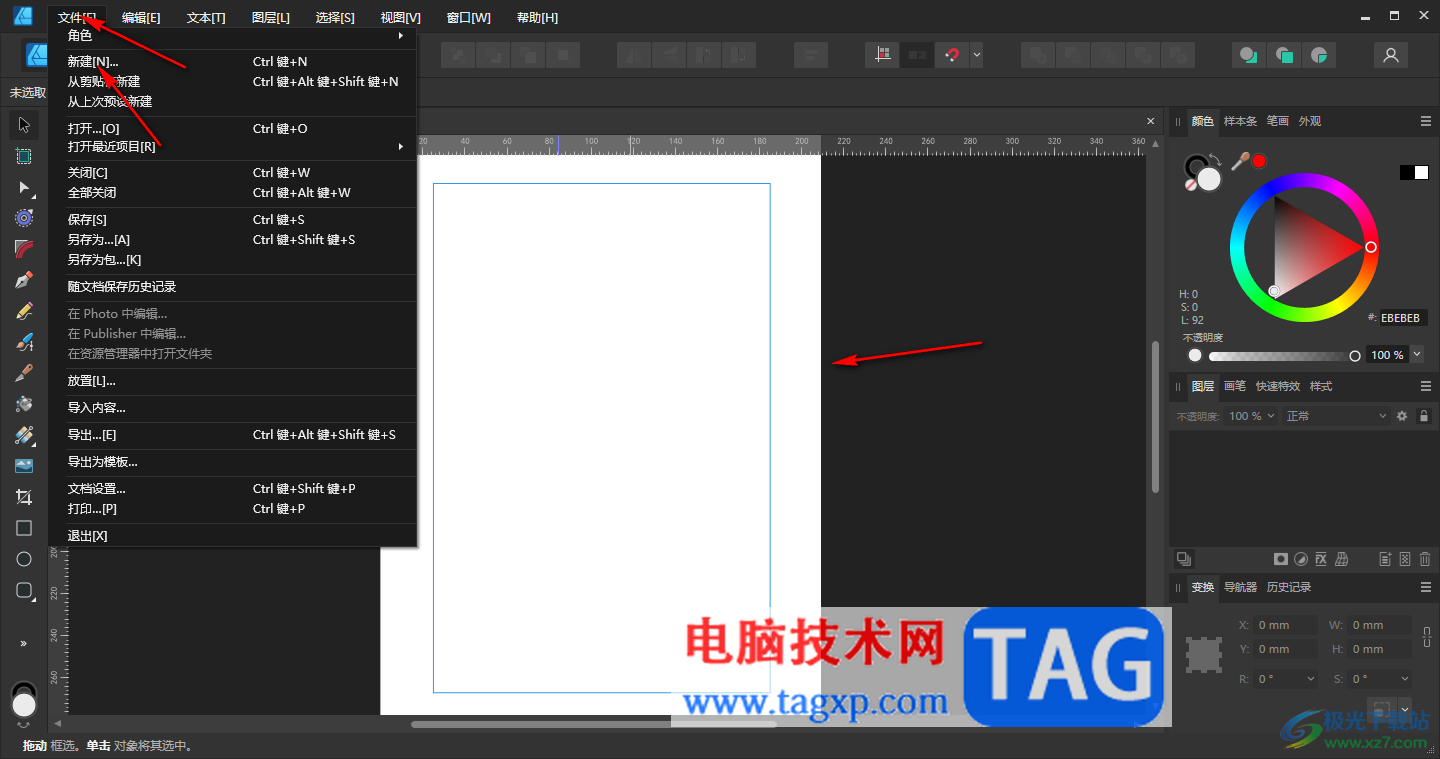The height and width of the screenshot is (759, 1440).
Task: Open the 帮助[H] menu
Action: 537,18
